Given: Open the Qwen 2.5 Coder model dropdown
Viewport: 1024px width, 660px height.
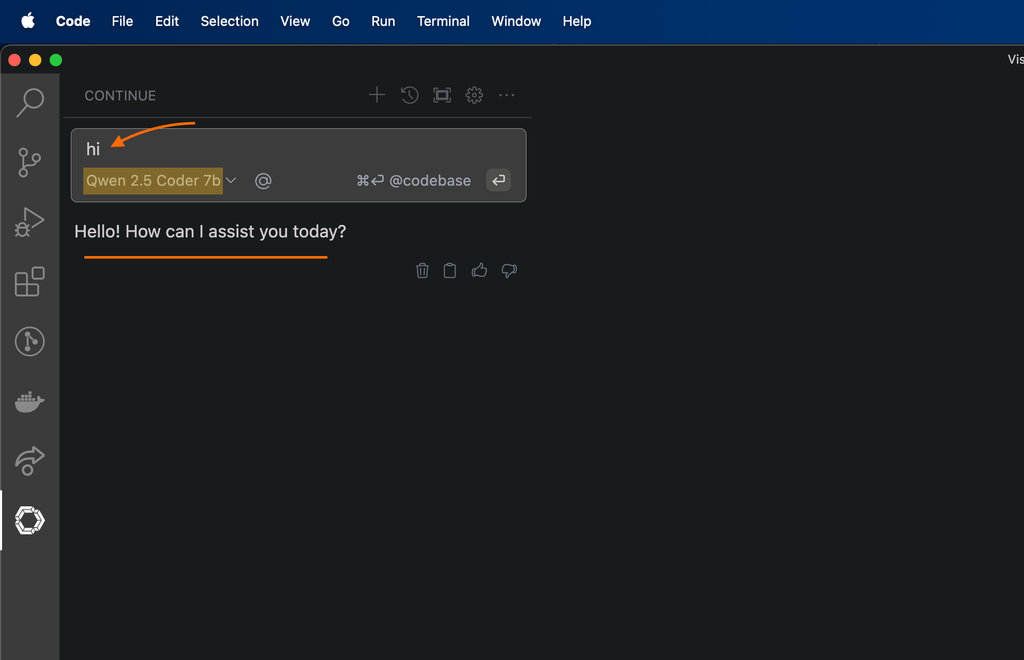Looking at the screenshot, I should click(x=160, y=180).
